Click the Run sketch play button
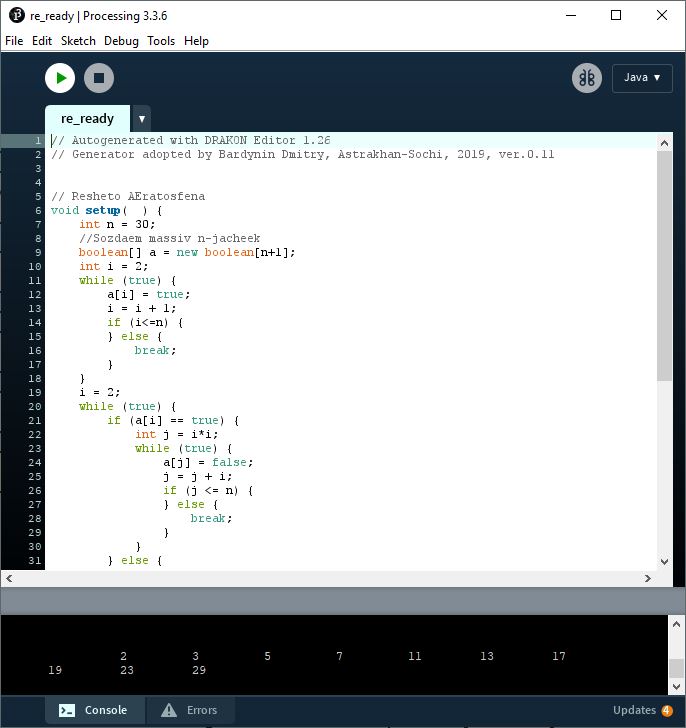 click(x=60, y=78)
